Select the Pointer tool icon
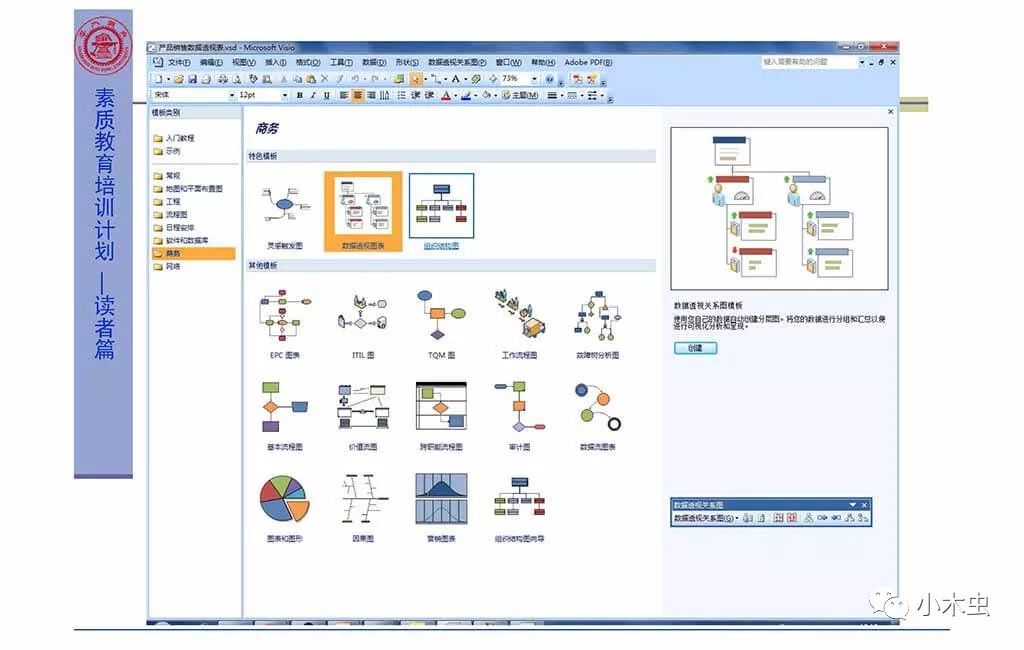This screenshot has height=650, width=1024. (415, 79)
